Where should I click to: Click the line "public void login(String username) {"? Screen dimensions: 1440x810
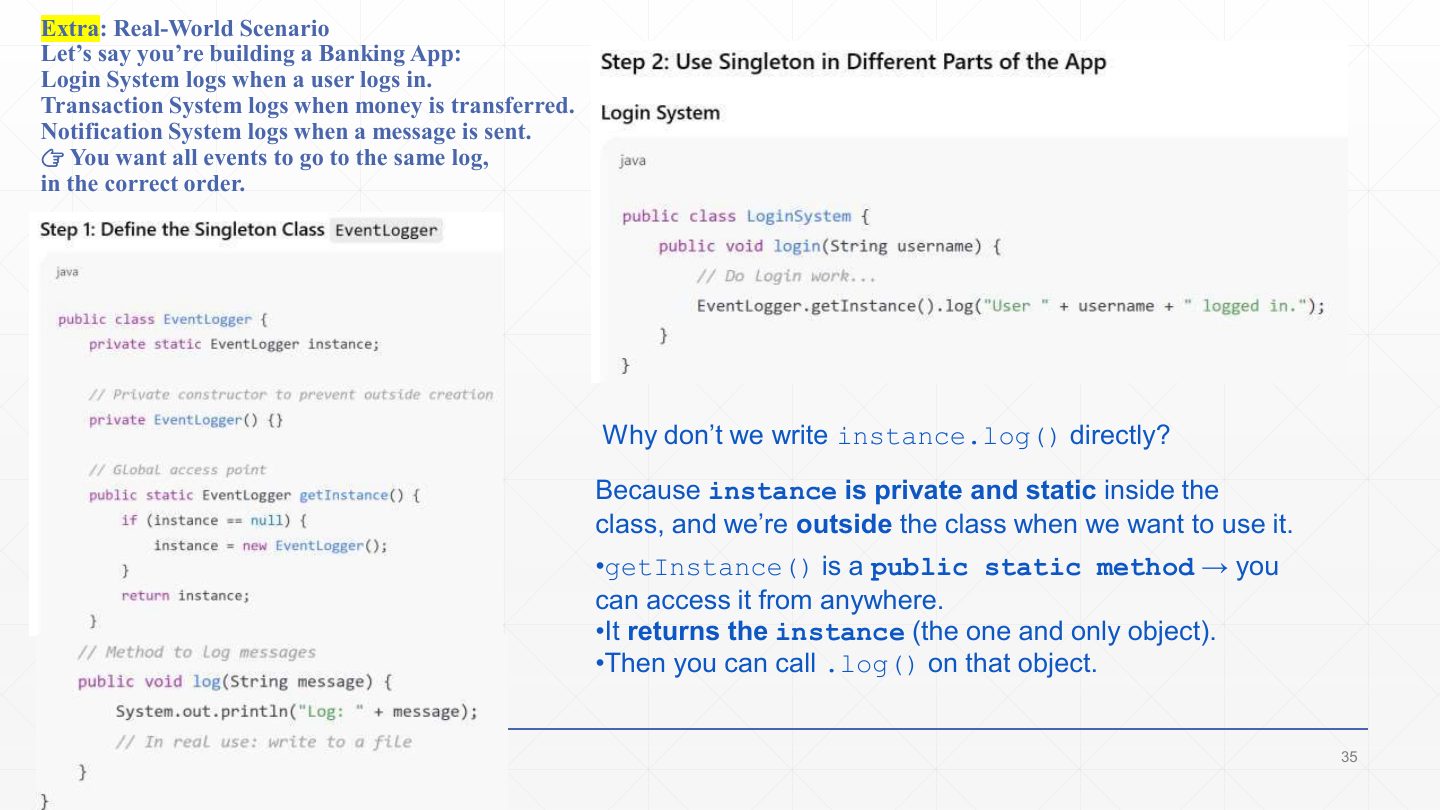[x=830, y=246]
